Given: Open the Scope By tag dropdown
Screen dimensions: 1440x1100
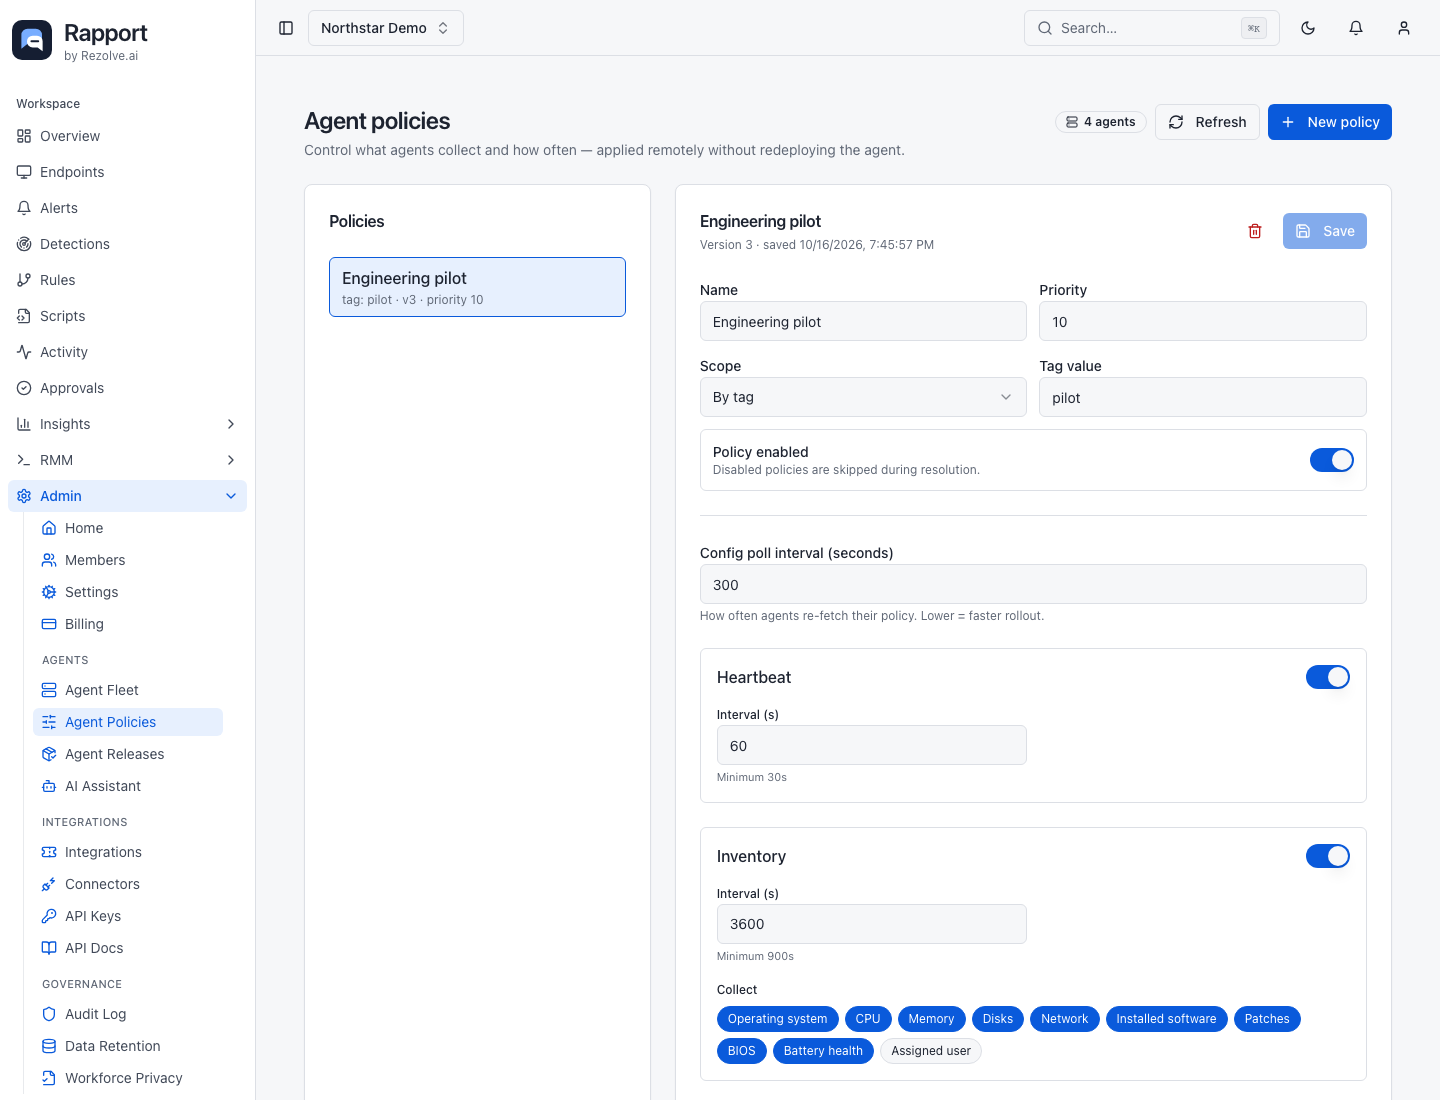Looking at the screenshot, I should point(863,397).
